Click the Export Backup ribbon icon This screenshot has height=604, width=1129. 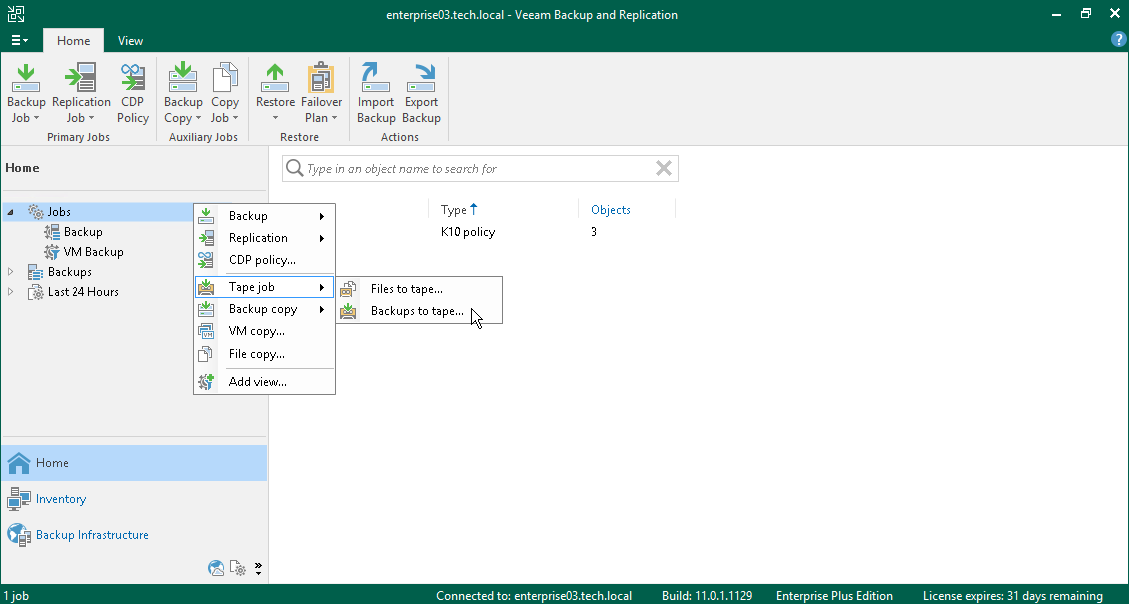pos(421,78)
